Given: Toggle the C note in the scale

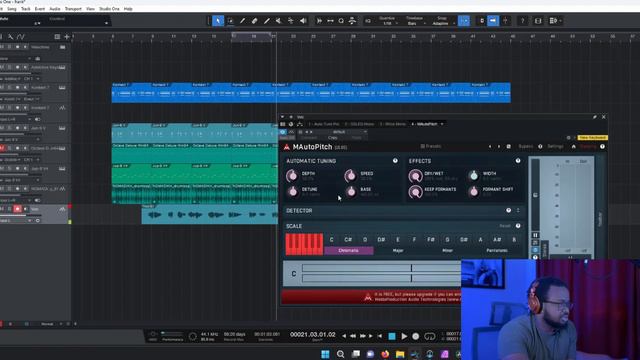Looking at the screenshot, I should pyautogui.click(x=331, y=240).
